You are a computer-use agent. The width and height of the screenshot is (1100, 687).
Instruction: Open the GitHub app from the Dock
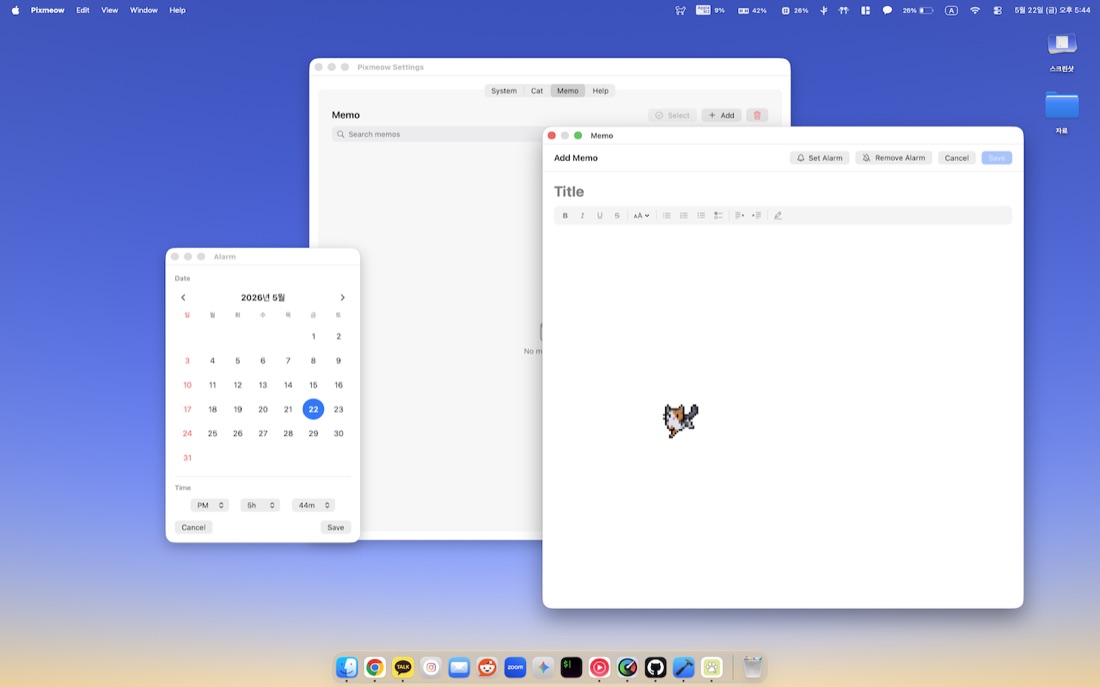(x=655, y=667)
